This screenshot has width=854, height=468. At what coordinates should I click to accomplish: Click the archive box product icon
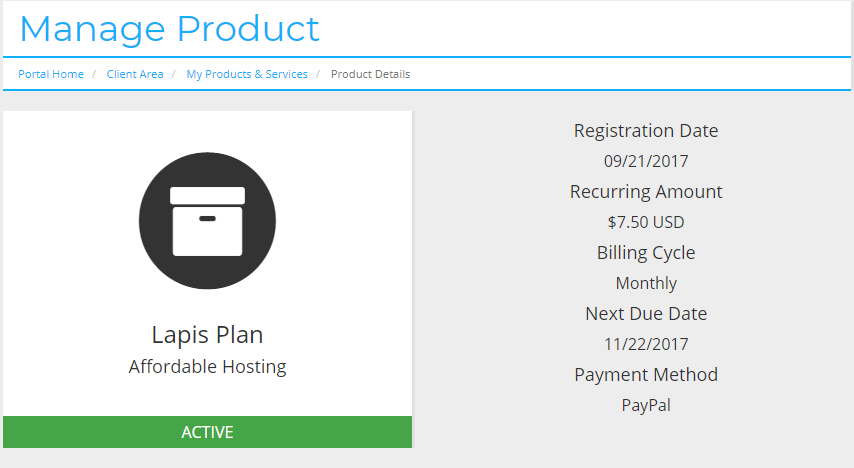pyautogui.click(x=208, y=221)
